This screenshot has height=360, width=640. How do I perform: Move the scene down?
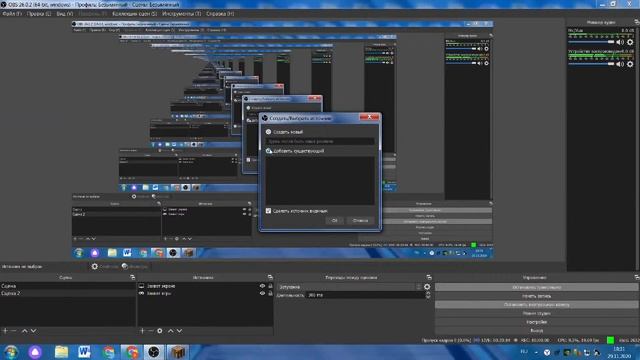[x=33, y=331]
